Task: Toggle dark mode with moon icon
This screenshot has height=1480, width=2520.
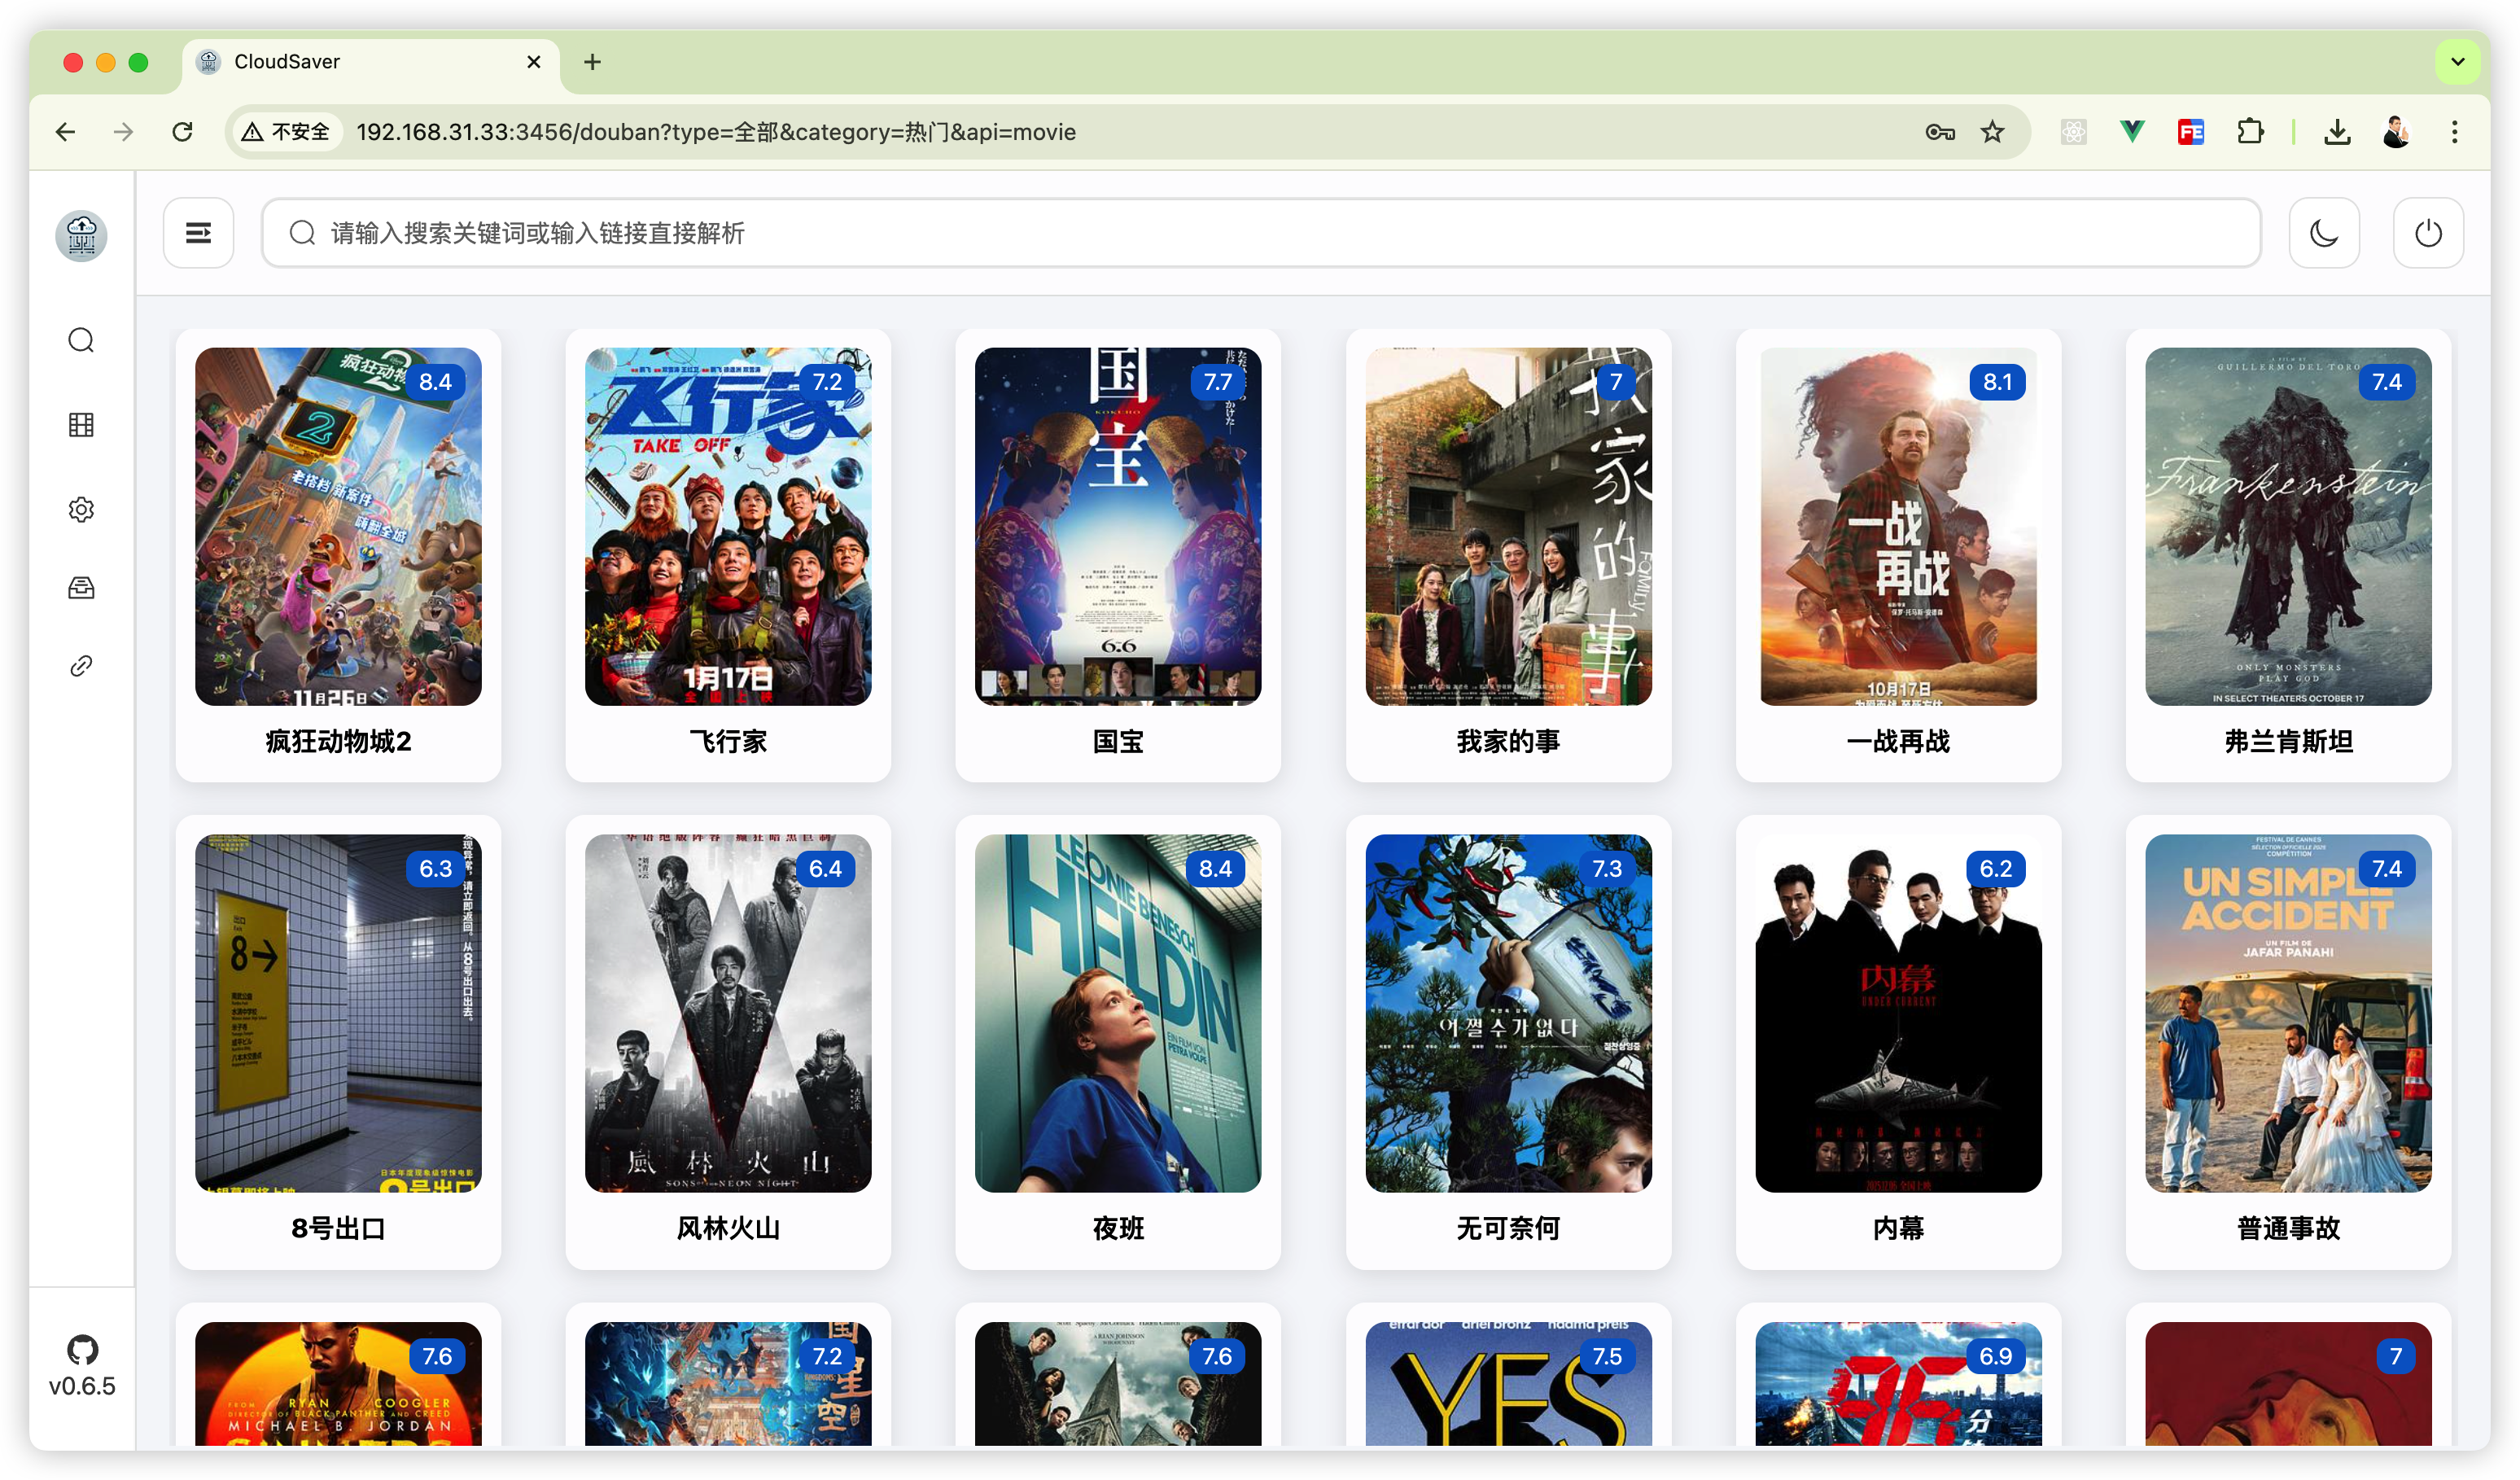Action: click(2323, 233)
